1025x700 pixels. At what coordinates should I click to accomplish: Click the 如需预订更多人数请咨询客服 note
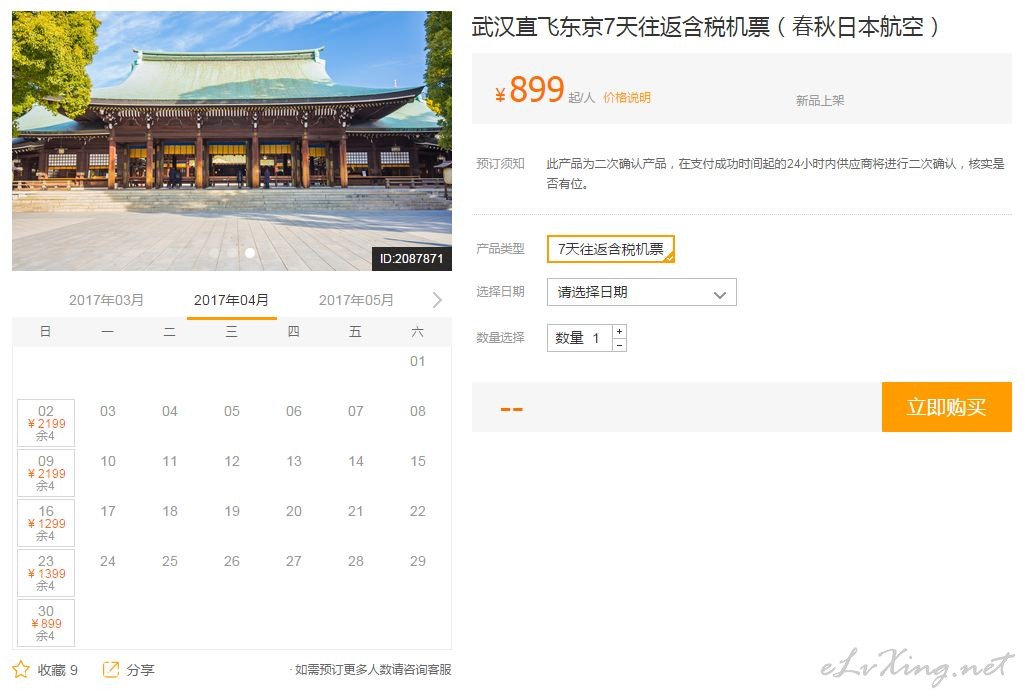(x=373, y=670)
